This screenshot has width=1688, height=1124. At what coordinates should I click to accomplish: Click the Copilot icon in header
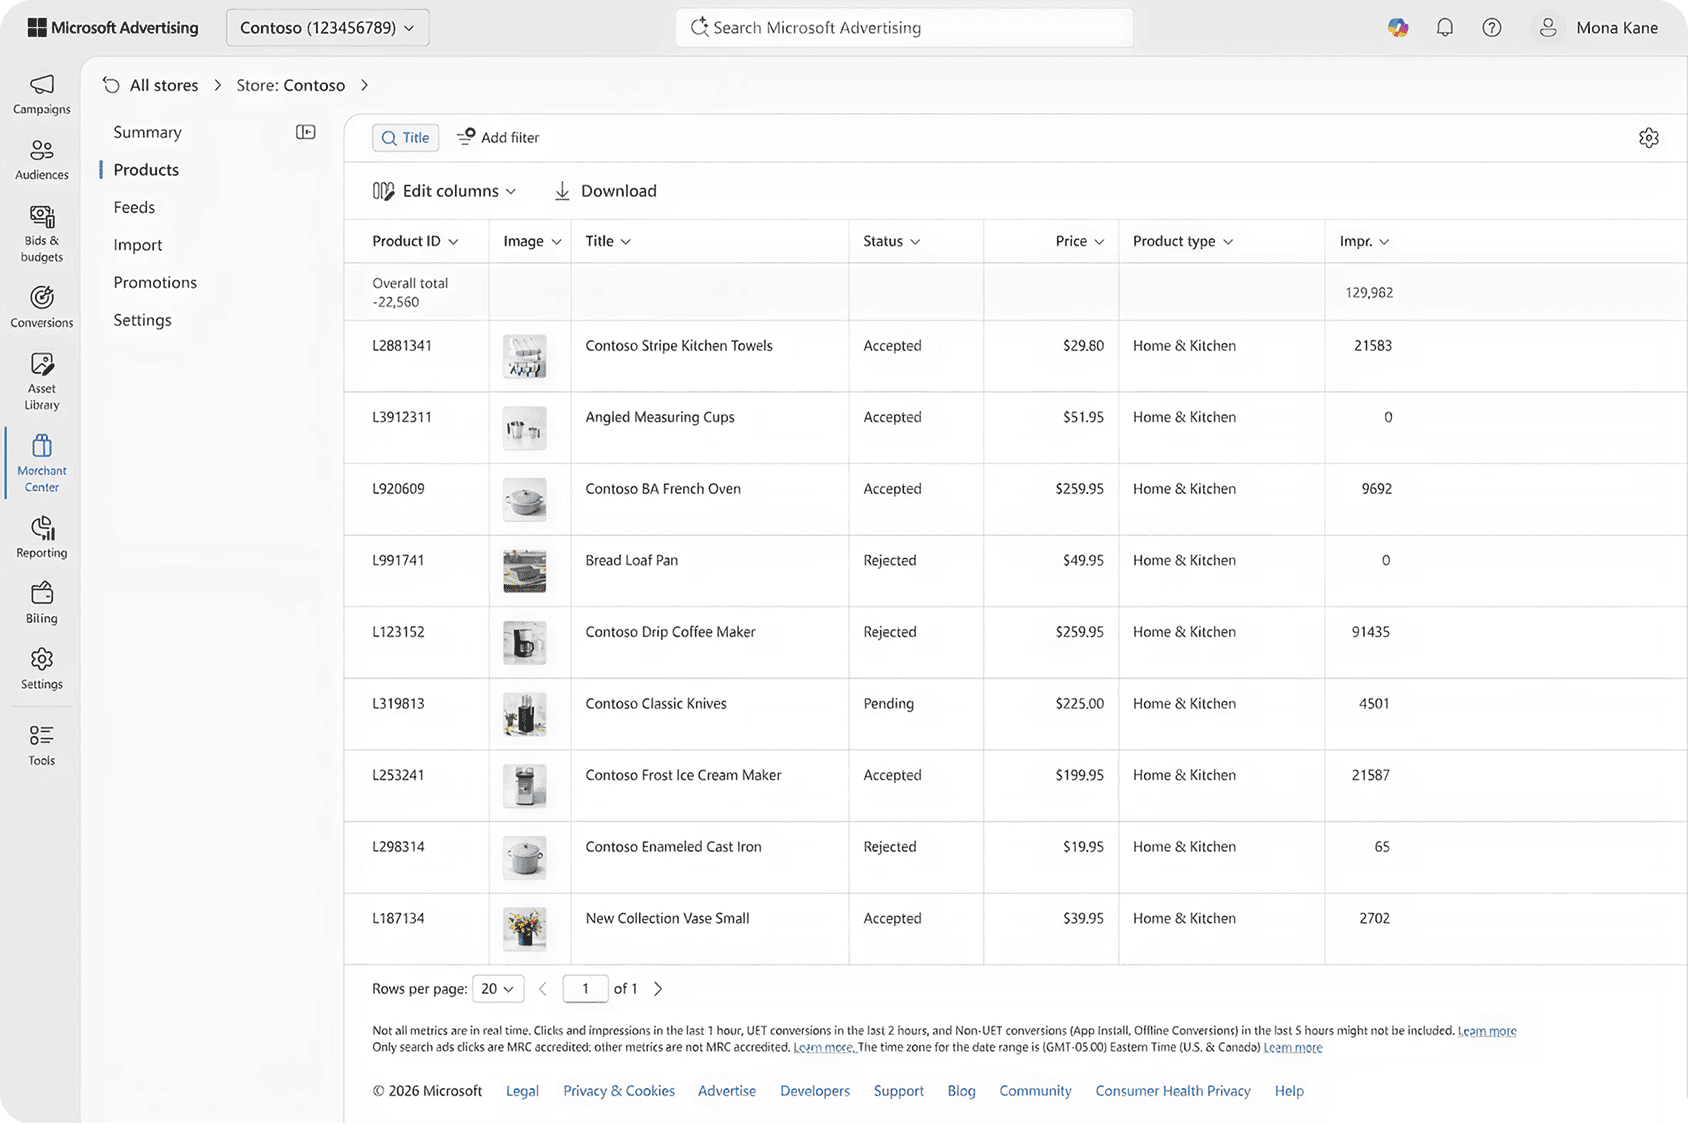click(1398, 28)
